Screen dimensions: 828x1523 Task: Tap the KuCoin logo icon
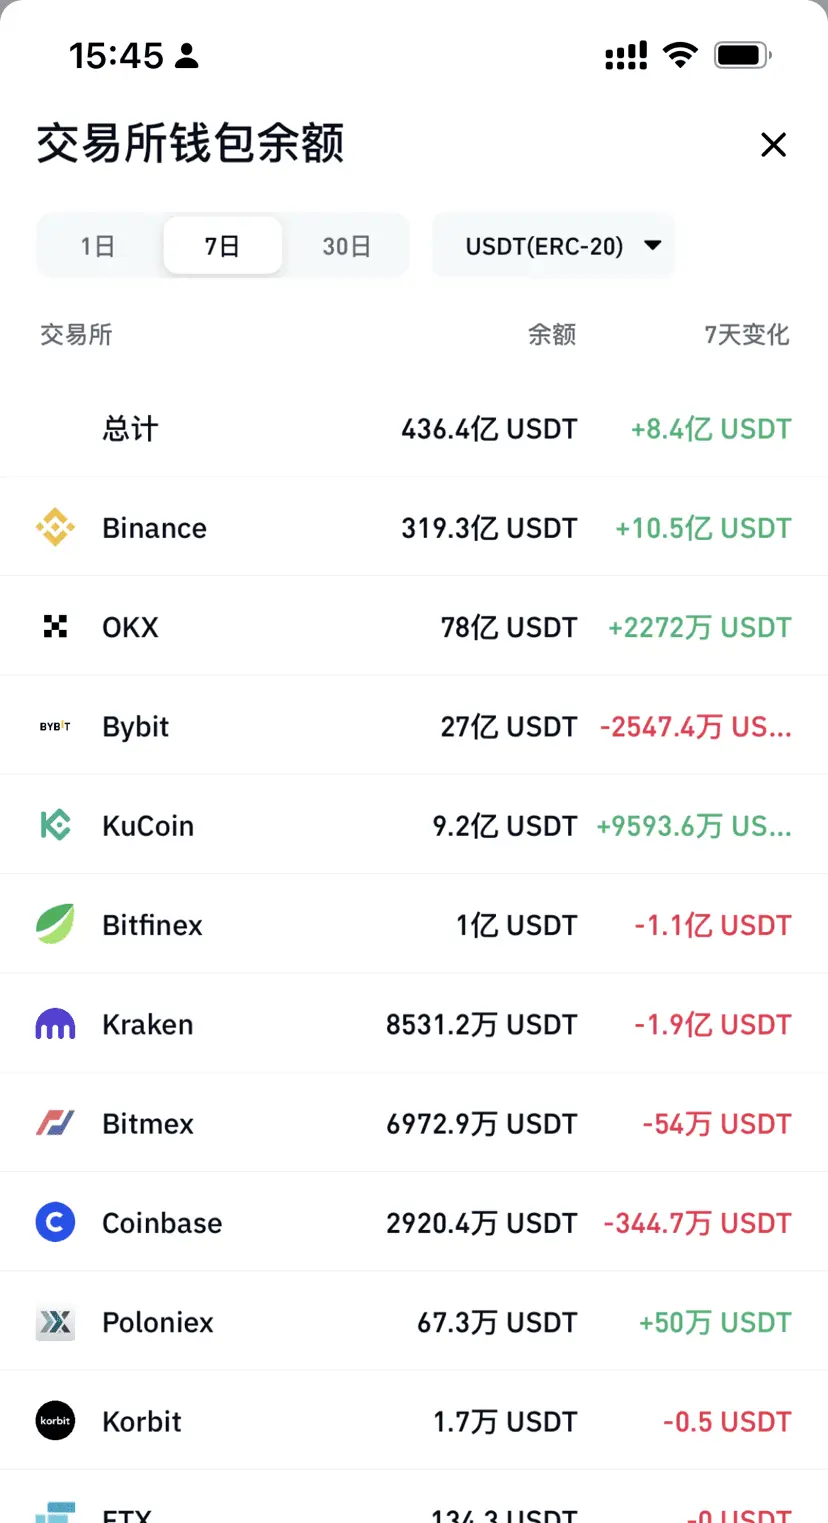coord(55,825)
